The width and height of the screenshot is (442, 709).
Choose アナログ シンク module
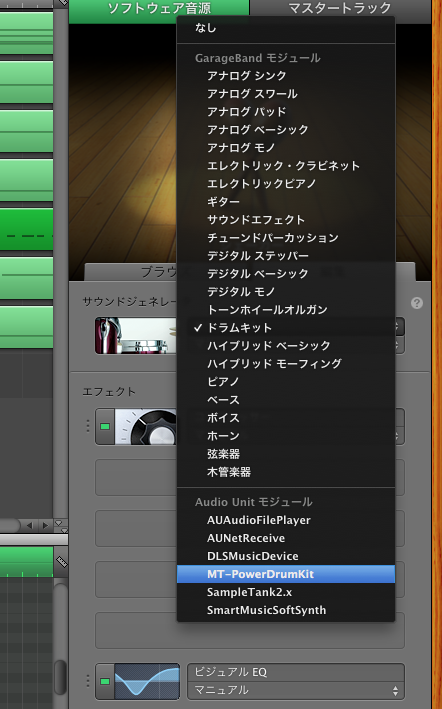pos(286,76)
